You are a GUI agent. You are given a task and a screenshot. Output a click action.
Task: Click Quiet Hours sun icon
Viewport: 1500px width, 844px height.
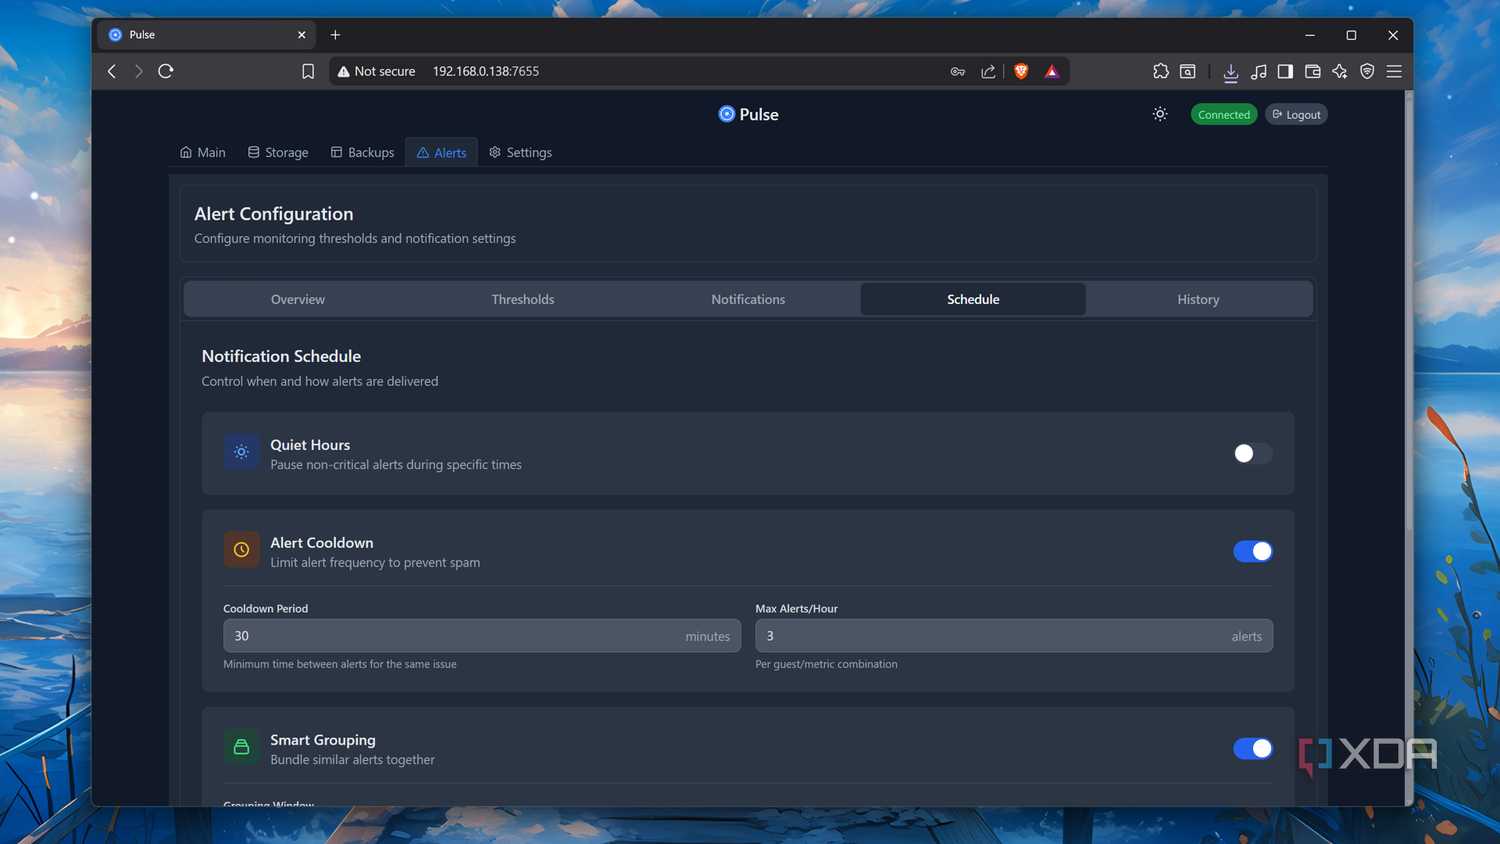pos(241,452)
